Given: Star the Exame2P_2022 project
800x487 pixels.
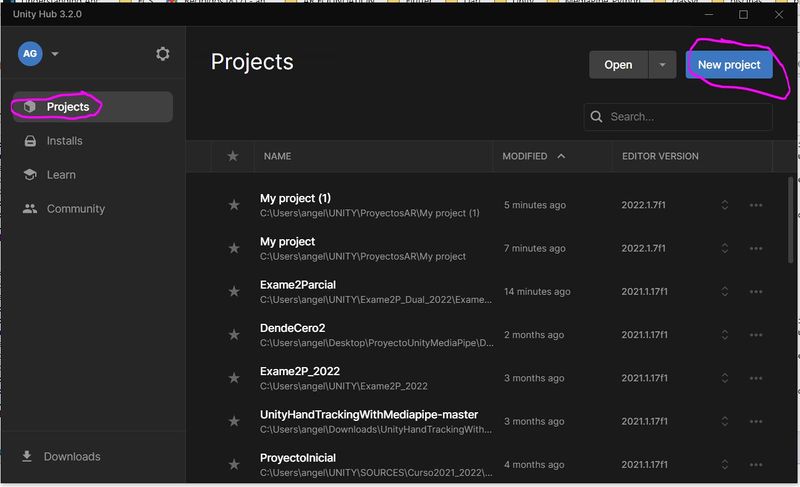Looking at the screenshot, I should [234, 378].
